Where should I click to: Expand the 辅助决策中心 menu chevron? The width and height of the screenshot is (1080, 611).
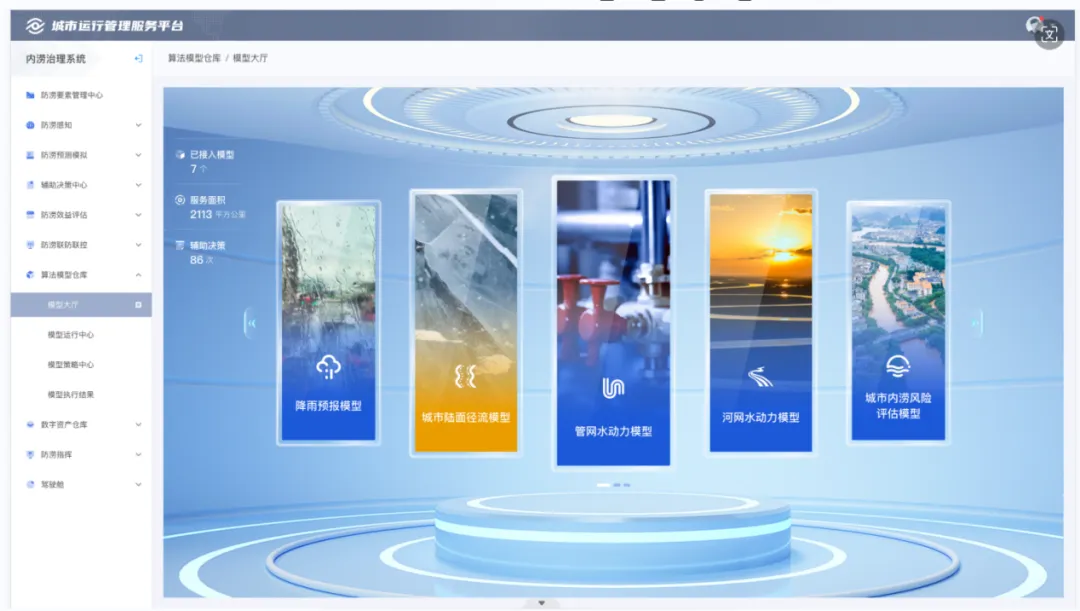(x=138, y=185)
